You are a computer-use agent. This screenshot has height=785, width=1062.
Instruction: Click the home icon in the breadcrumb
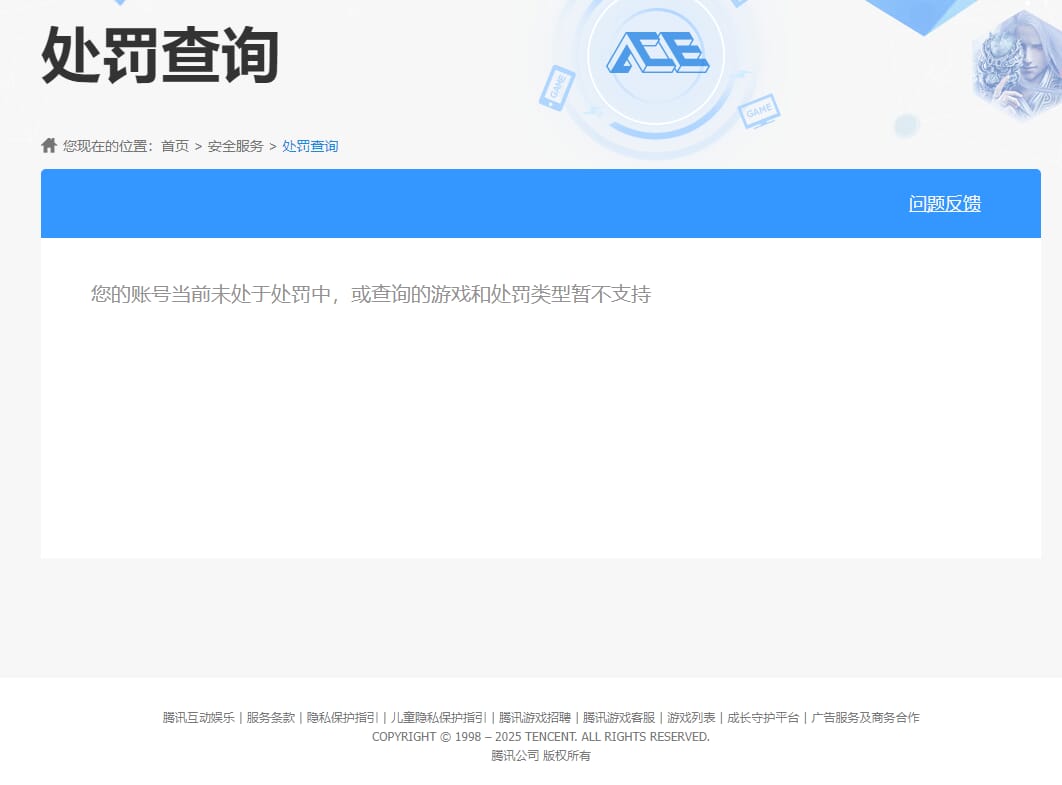tap(49, 146)
